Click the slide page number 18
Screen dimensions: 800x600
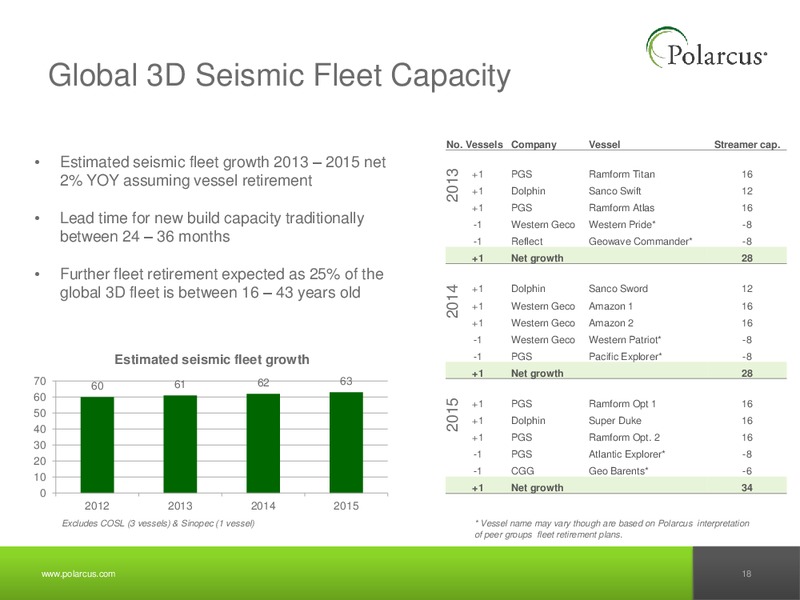(x=746, y=574)
